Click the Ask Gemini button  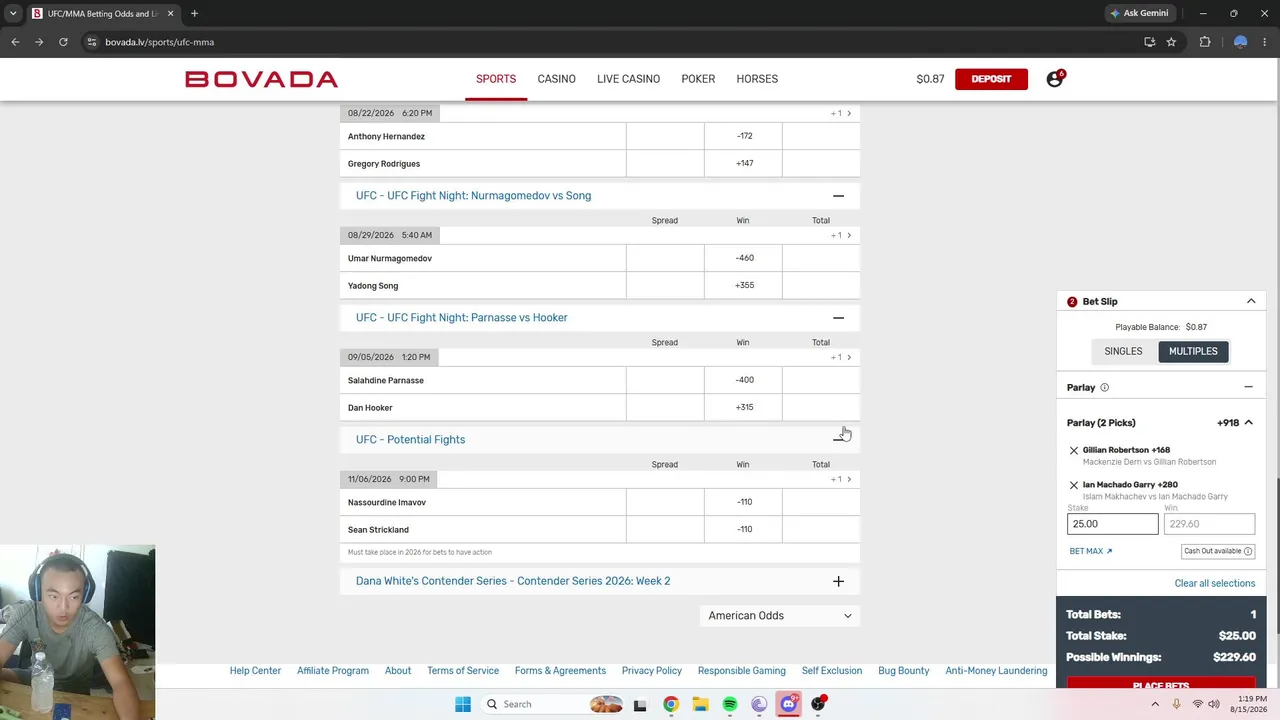pyautogui.click(x=1138, y=14)
